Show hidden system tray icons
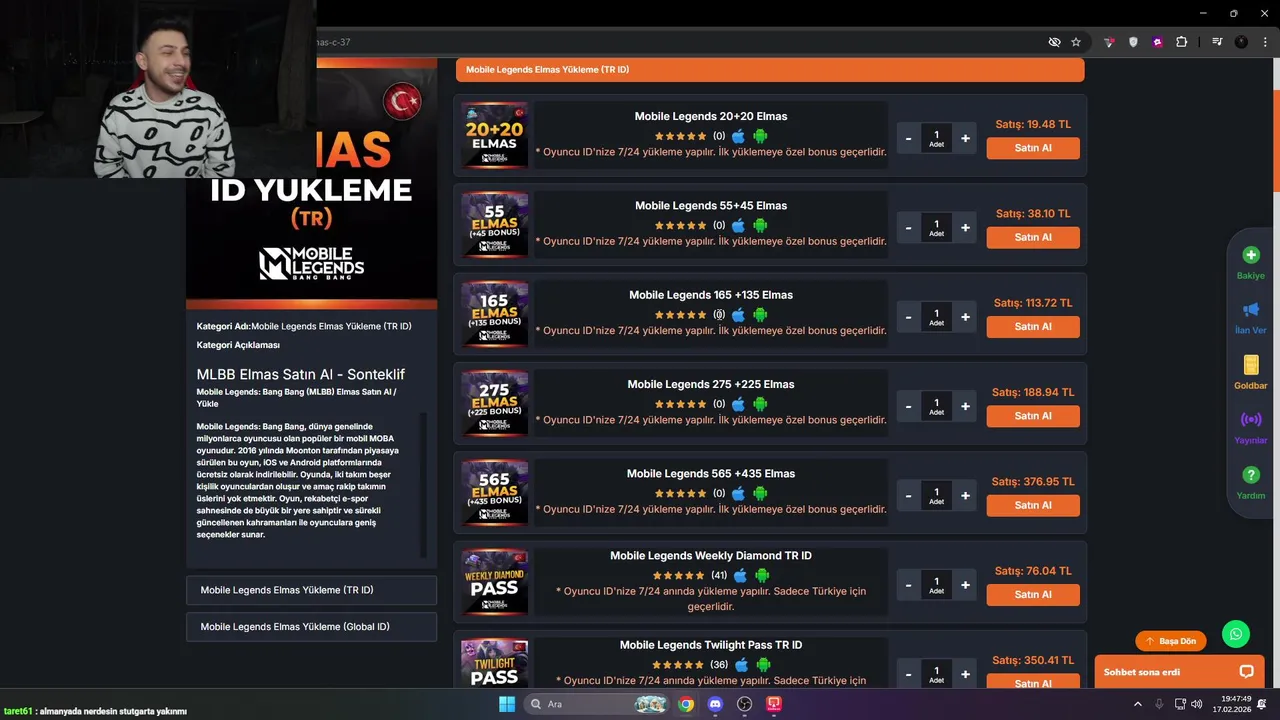Screen dimensions: 1280x720 (x=1138, y=704)
